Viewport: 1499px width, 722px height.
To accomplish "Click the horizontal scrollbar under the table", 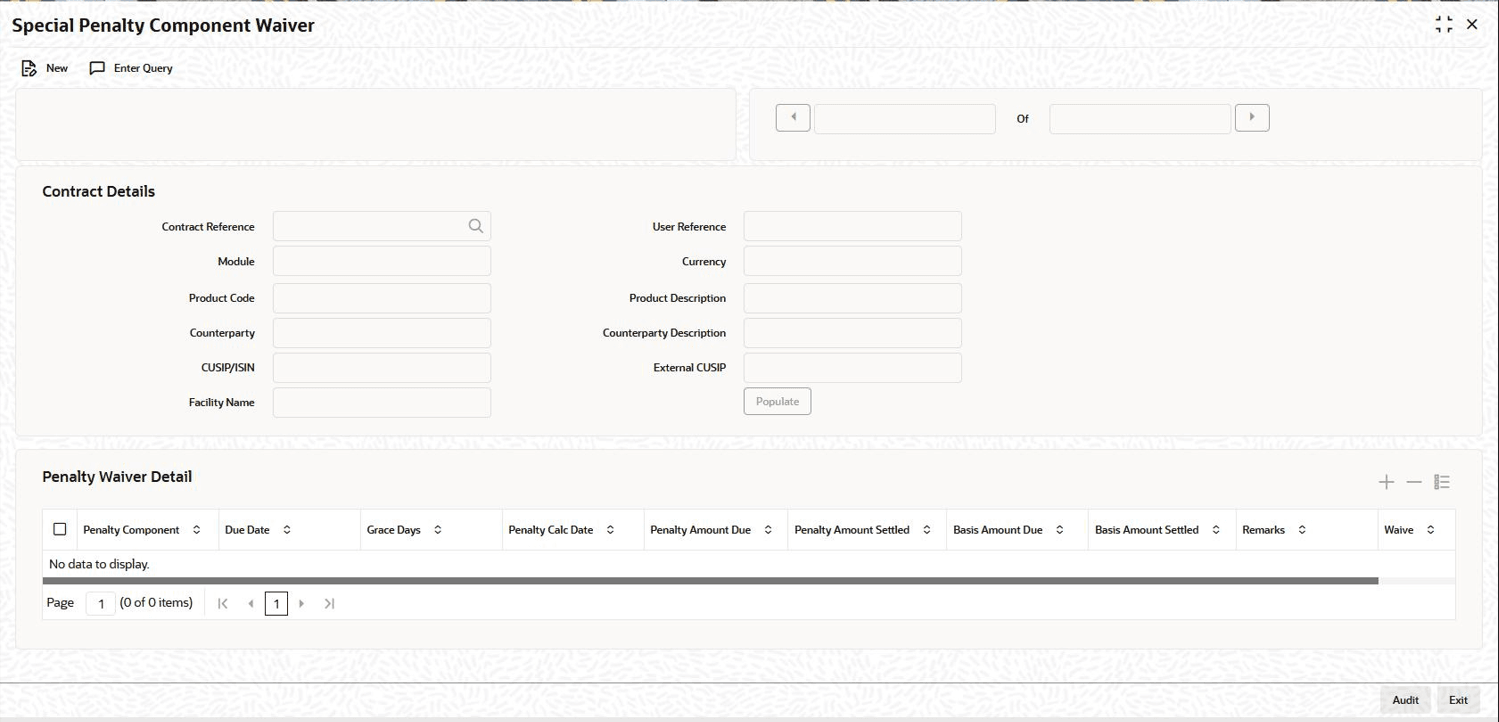I will [710, 581].
